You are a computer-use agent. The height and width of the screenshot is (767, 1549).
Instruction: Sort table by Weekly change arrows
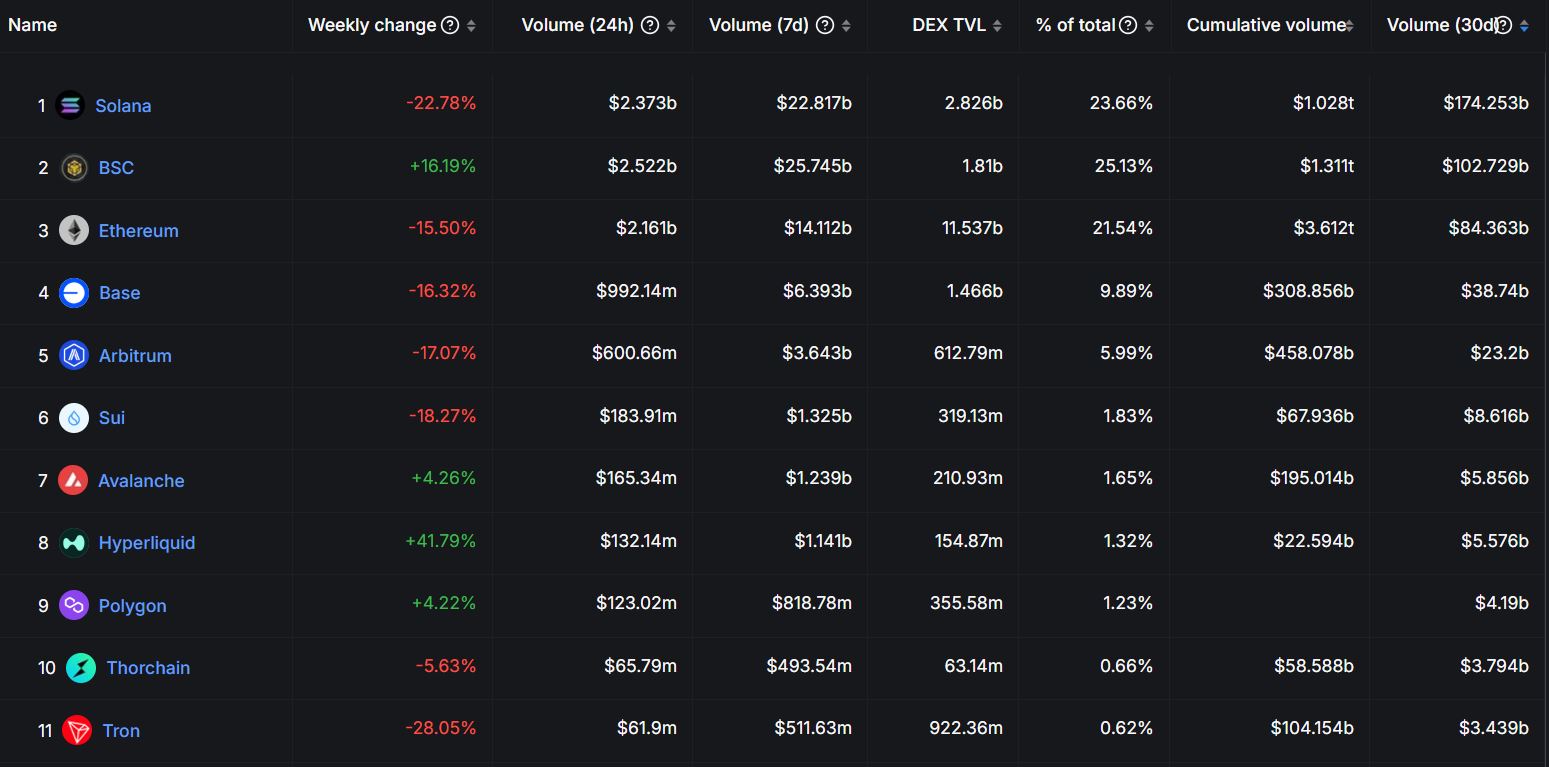tap(472, 26)
